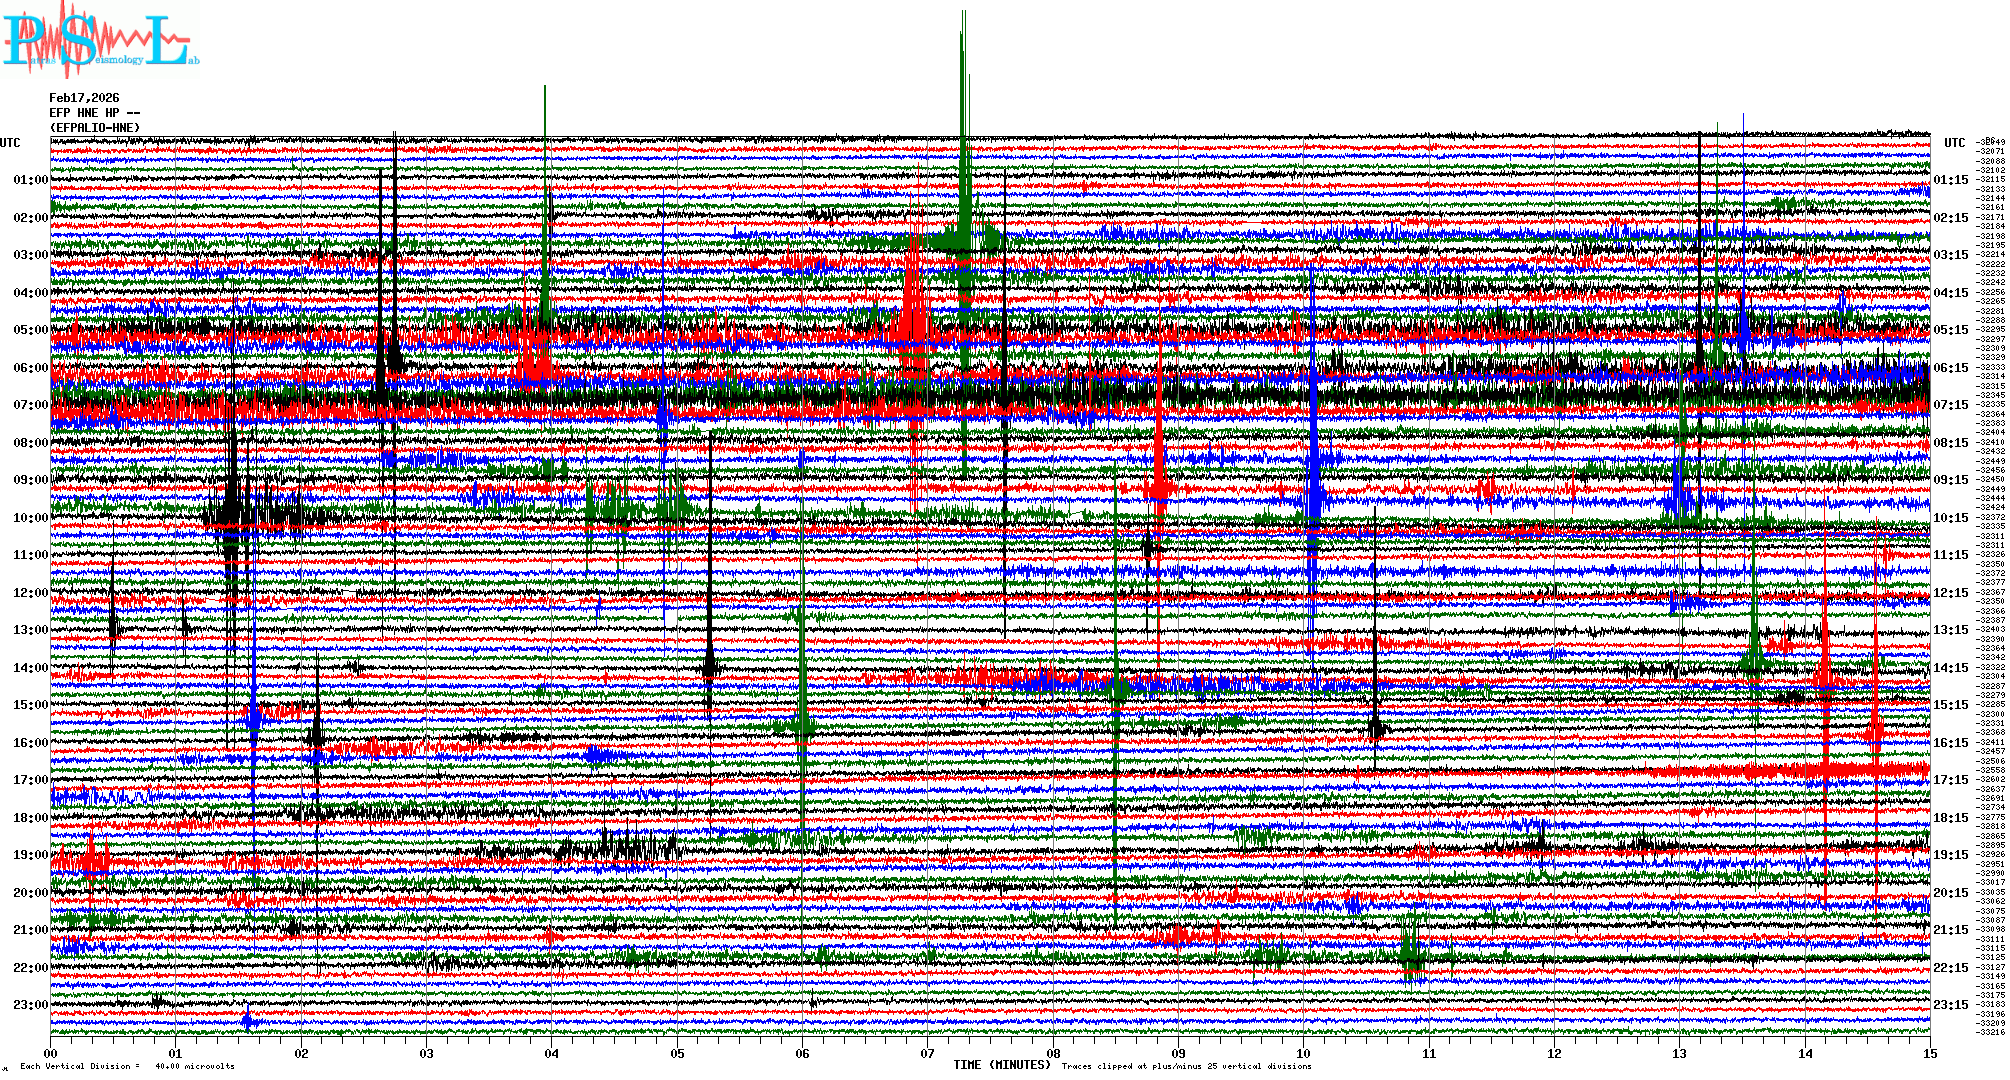2010x1080 pixels.
Task: Click the left UTC axis header
Action: point(10,143)
